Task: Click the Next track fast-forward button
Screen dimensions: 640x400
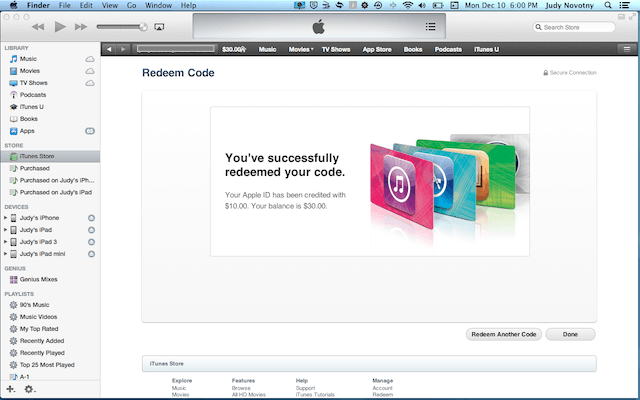Action: 81,27
